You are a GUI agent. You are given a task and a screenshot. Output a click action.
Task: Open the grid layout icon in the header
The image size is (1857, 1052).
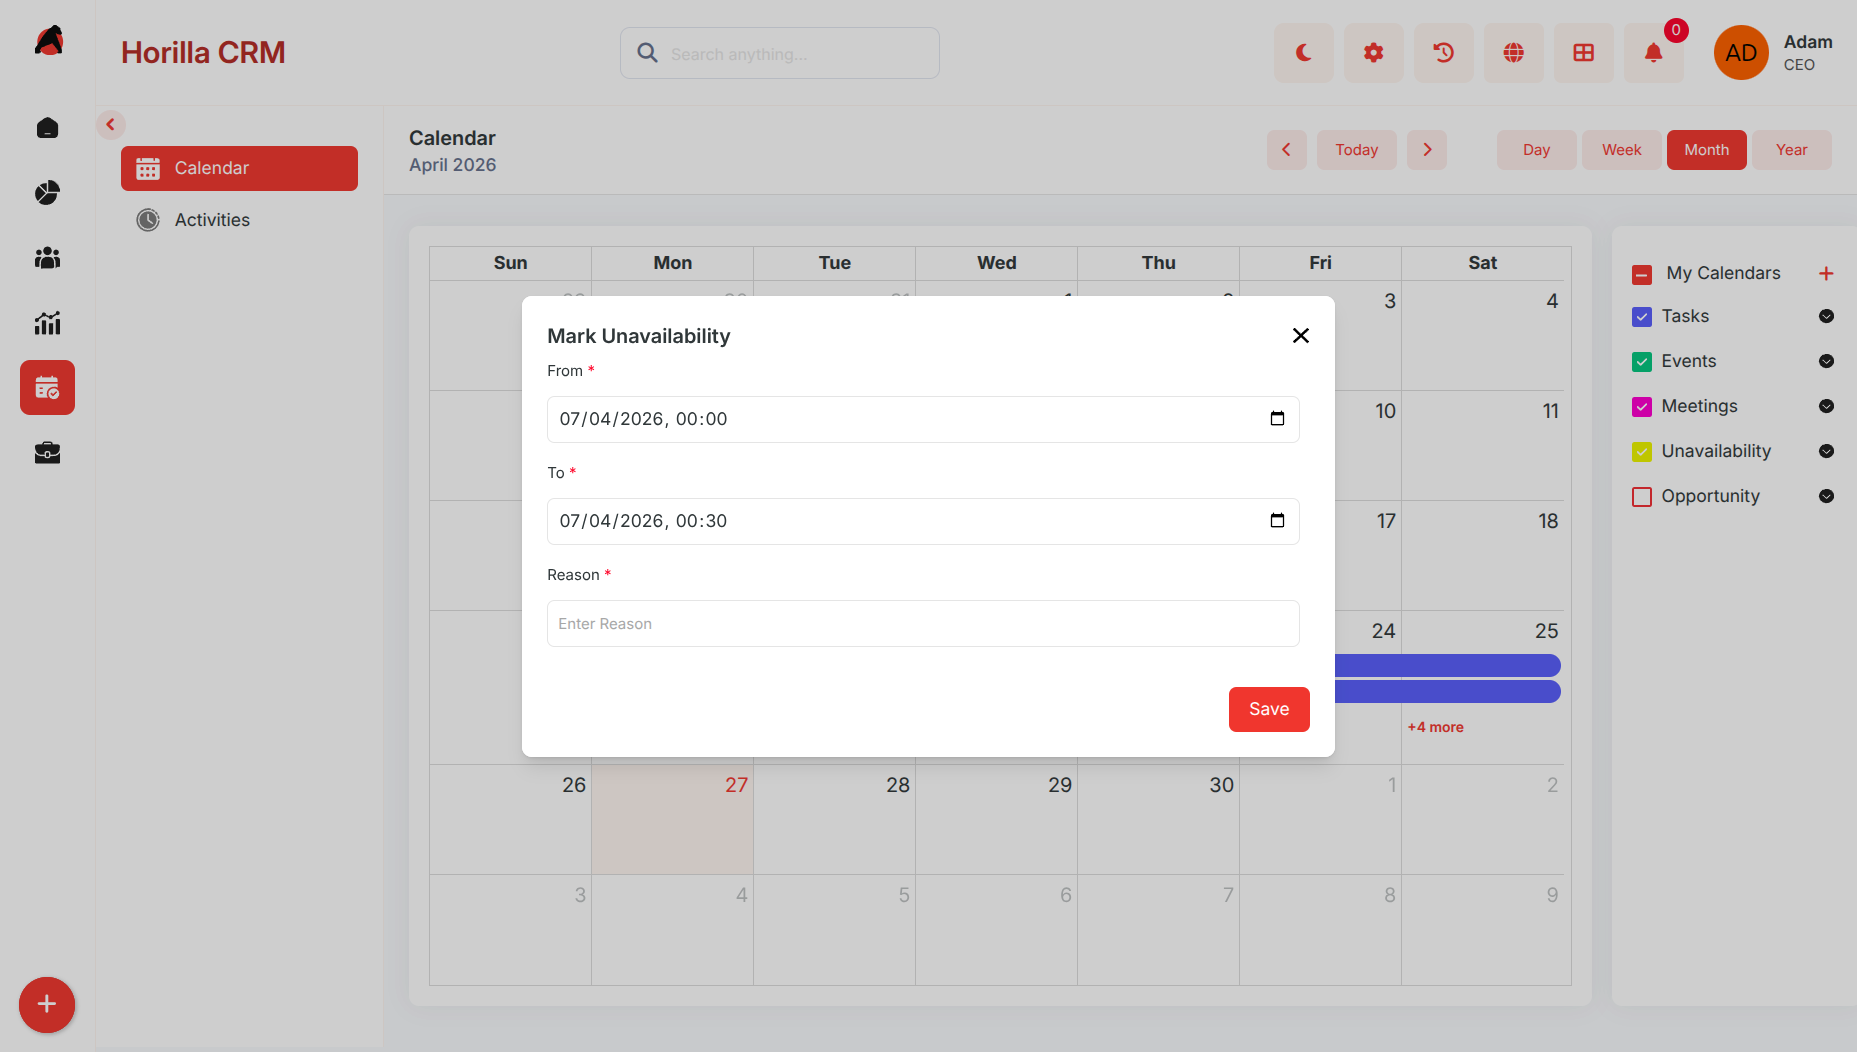(x=1584, y=53)
